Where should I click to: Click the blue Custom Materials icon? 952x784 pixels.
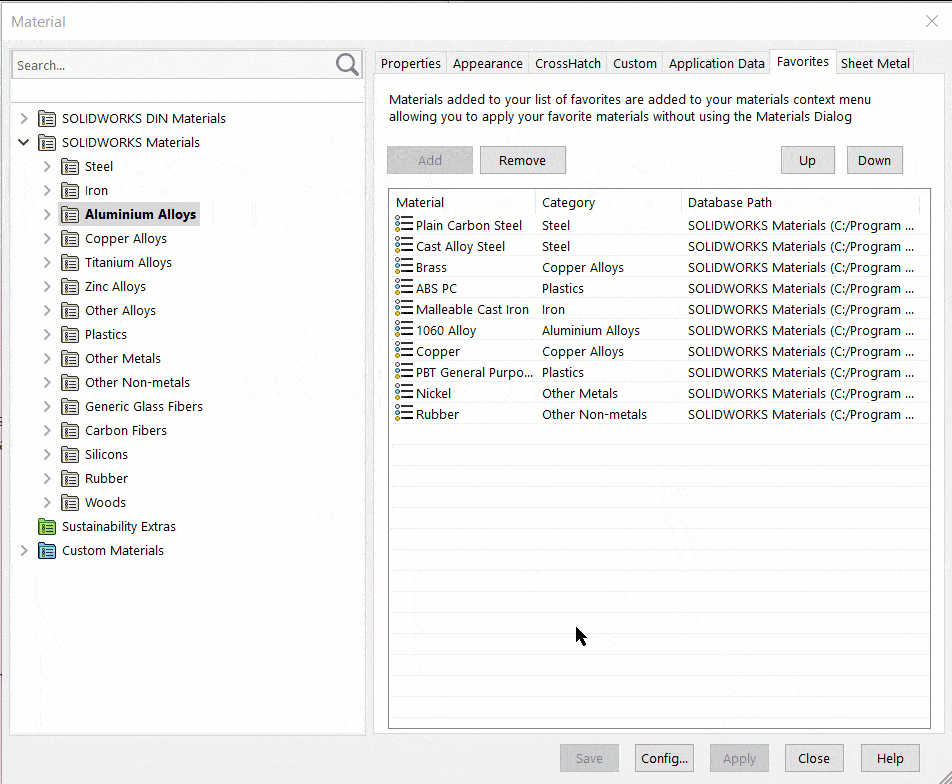pyautogui.click(x=47, y=551)
